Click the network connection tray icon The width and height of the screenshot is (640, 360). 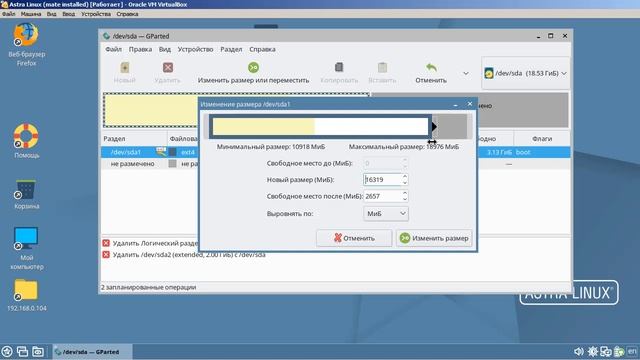click(x=606, y=351)
